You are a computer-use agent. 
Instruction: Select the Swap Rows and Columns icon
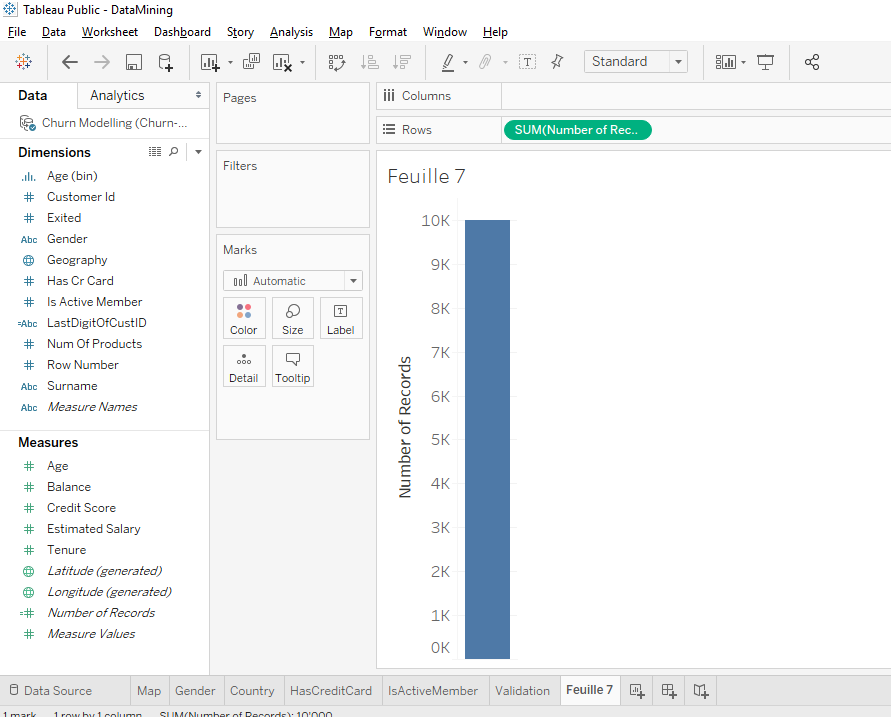coord(337,62)
